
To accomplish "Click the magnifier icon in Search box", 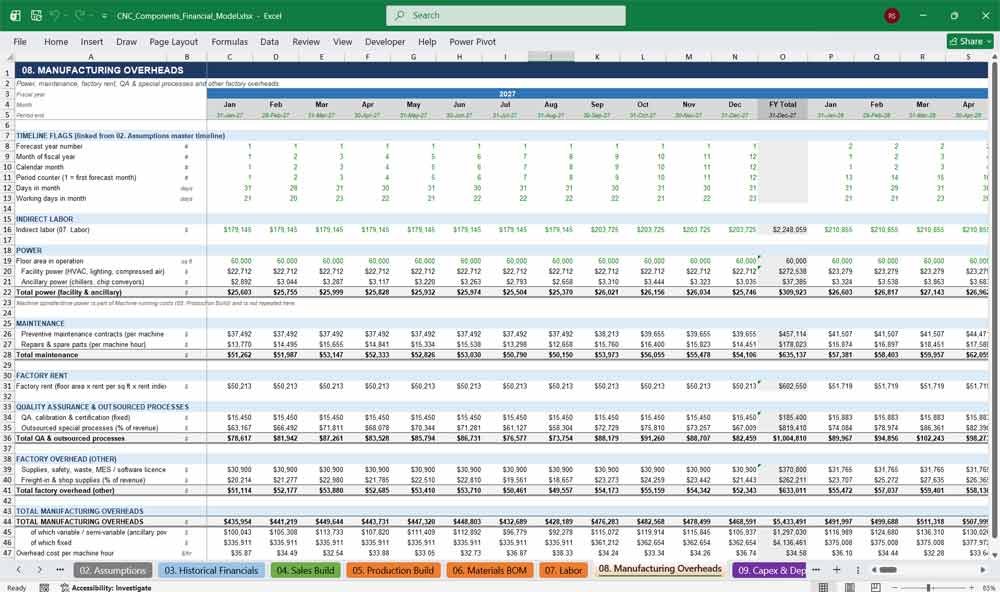I will tap(400, 15).
